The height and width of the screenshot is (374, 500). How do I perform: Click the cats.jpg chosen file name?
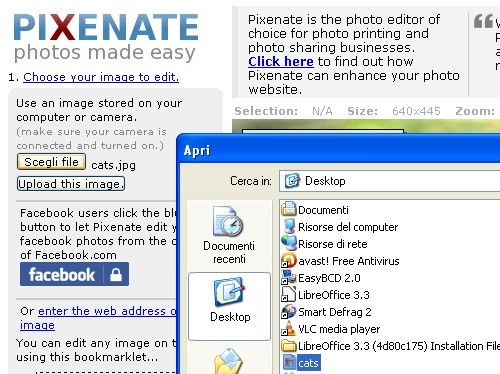point(113,165)
